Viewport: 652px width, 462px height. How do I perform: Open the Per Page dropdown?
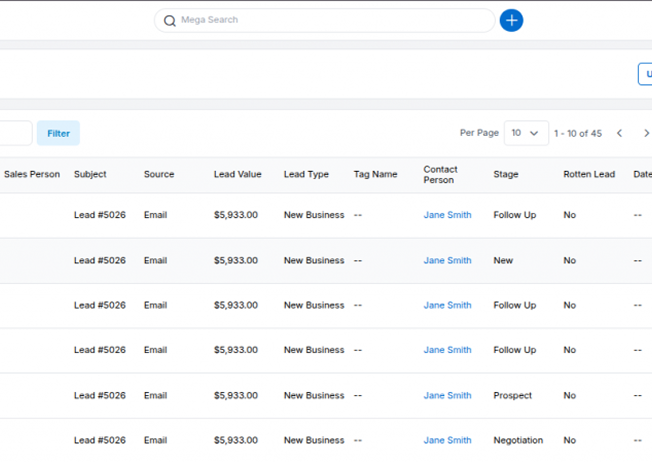click(x=526, y=133)
